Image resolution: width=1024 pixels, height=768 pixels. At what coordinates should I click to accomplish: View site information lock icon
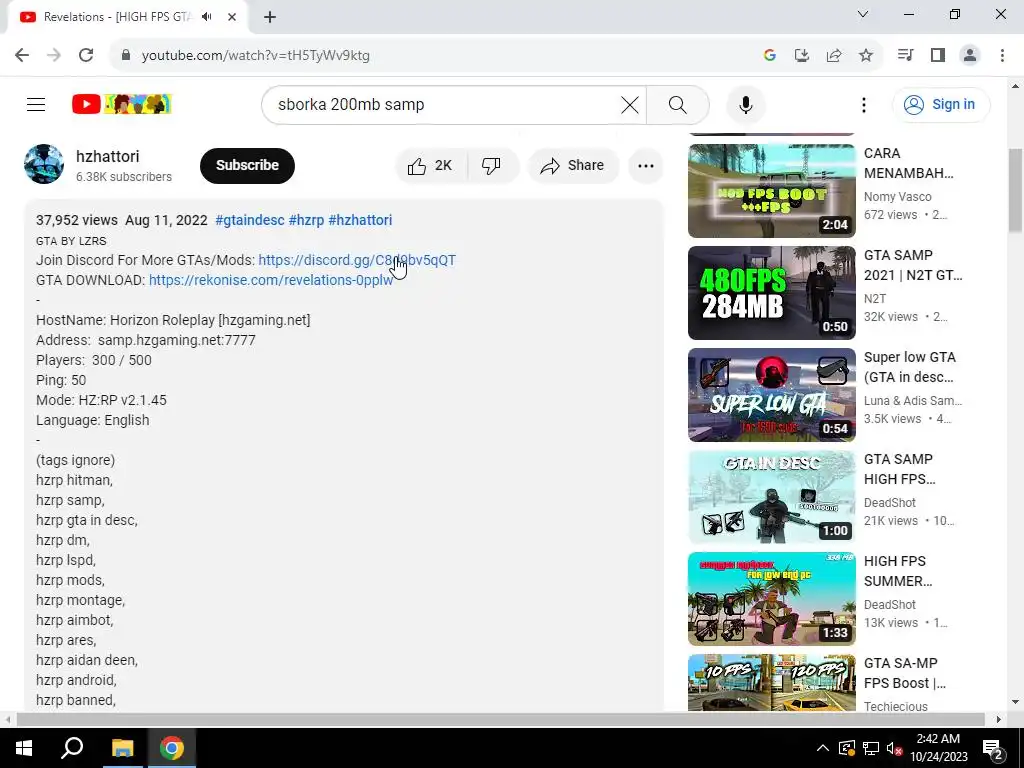coord(126,56)
